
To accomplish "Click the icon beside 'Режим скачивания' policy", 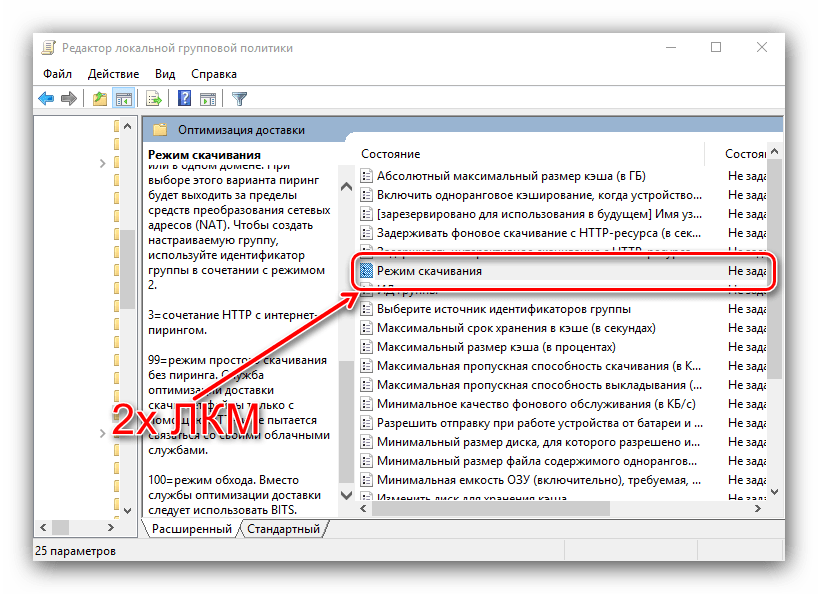I will click(x=365, y=271).
